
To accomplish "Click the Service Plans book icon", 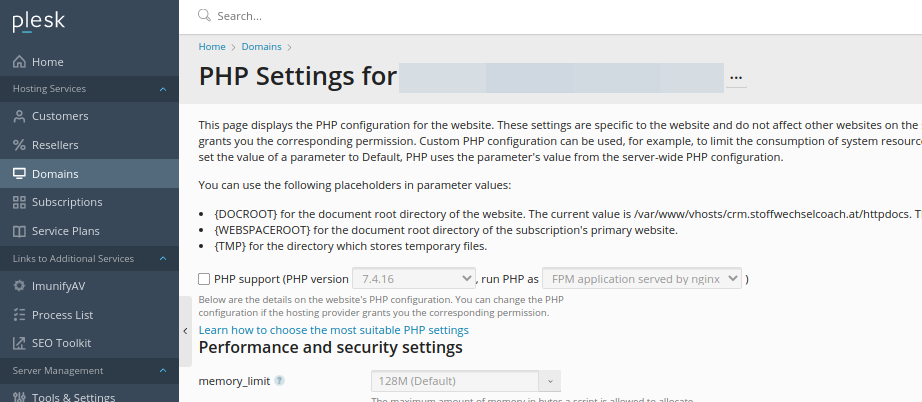I will pos(19,231).
